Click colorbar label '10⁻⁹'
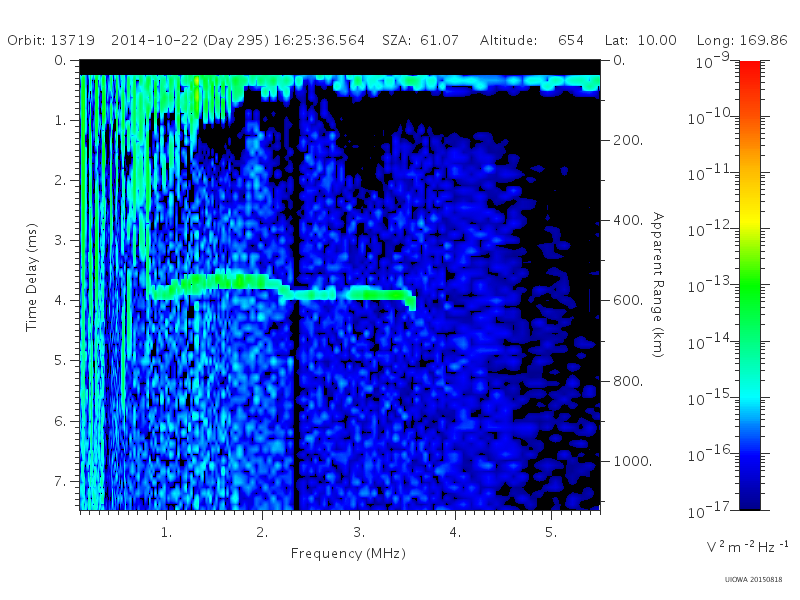Screen dimensions: 800x600 [x=713, y=61]
